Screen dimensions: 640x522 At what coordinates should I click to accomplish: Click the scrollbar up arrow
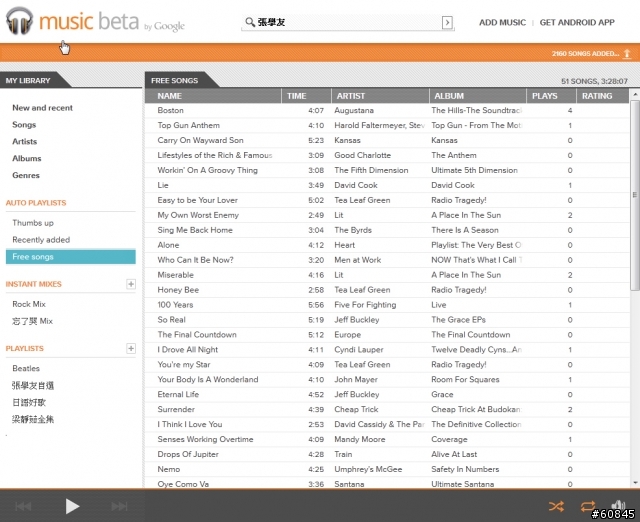[x=635, y=95]
